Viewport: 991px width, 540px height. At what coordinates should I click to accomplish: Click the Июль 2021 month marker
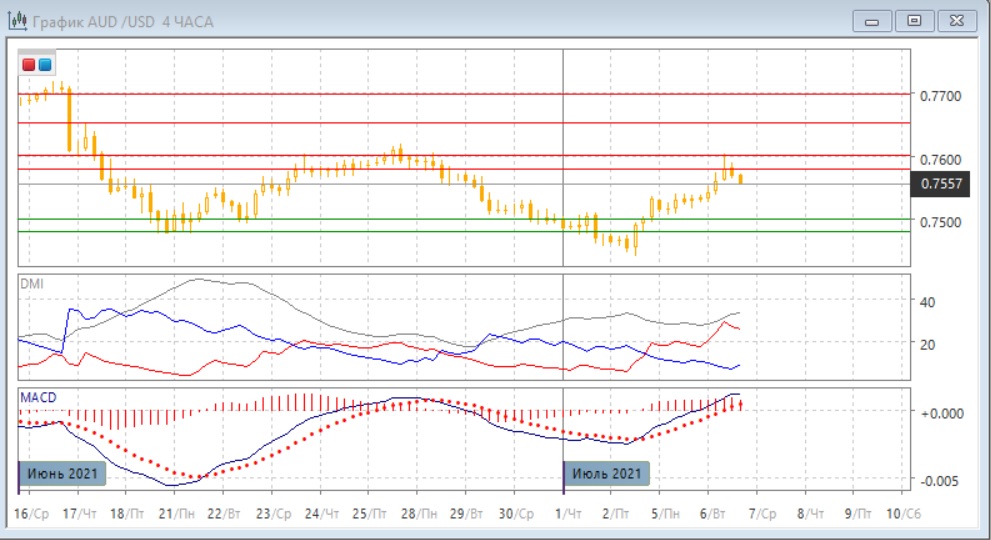[x=607, y=473]
